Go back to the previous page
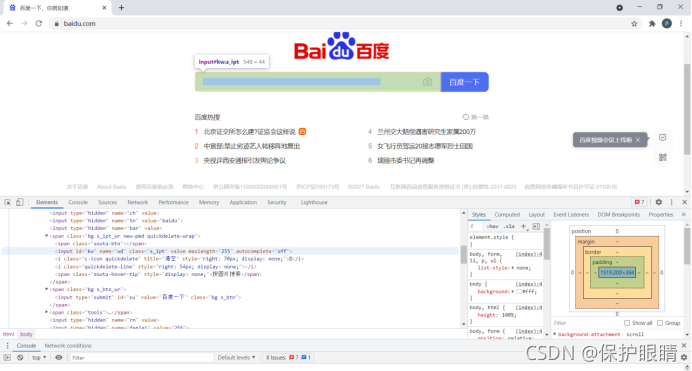The height and width of the screenshot is (371, 692). pos(10,23)
